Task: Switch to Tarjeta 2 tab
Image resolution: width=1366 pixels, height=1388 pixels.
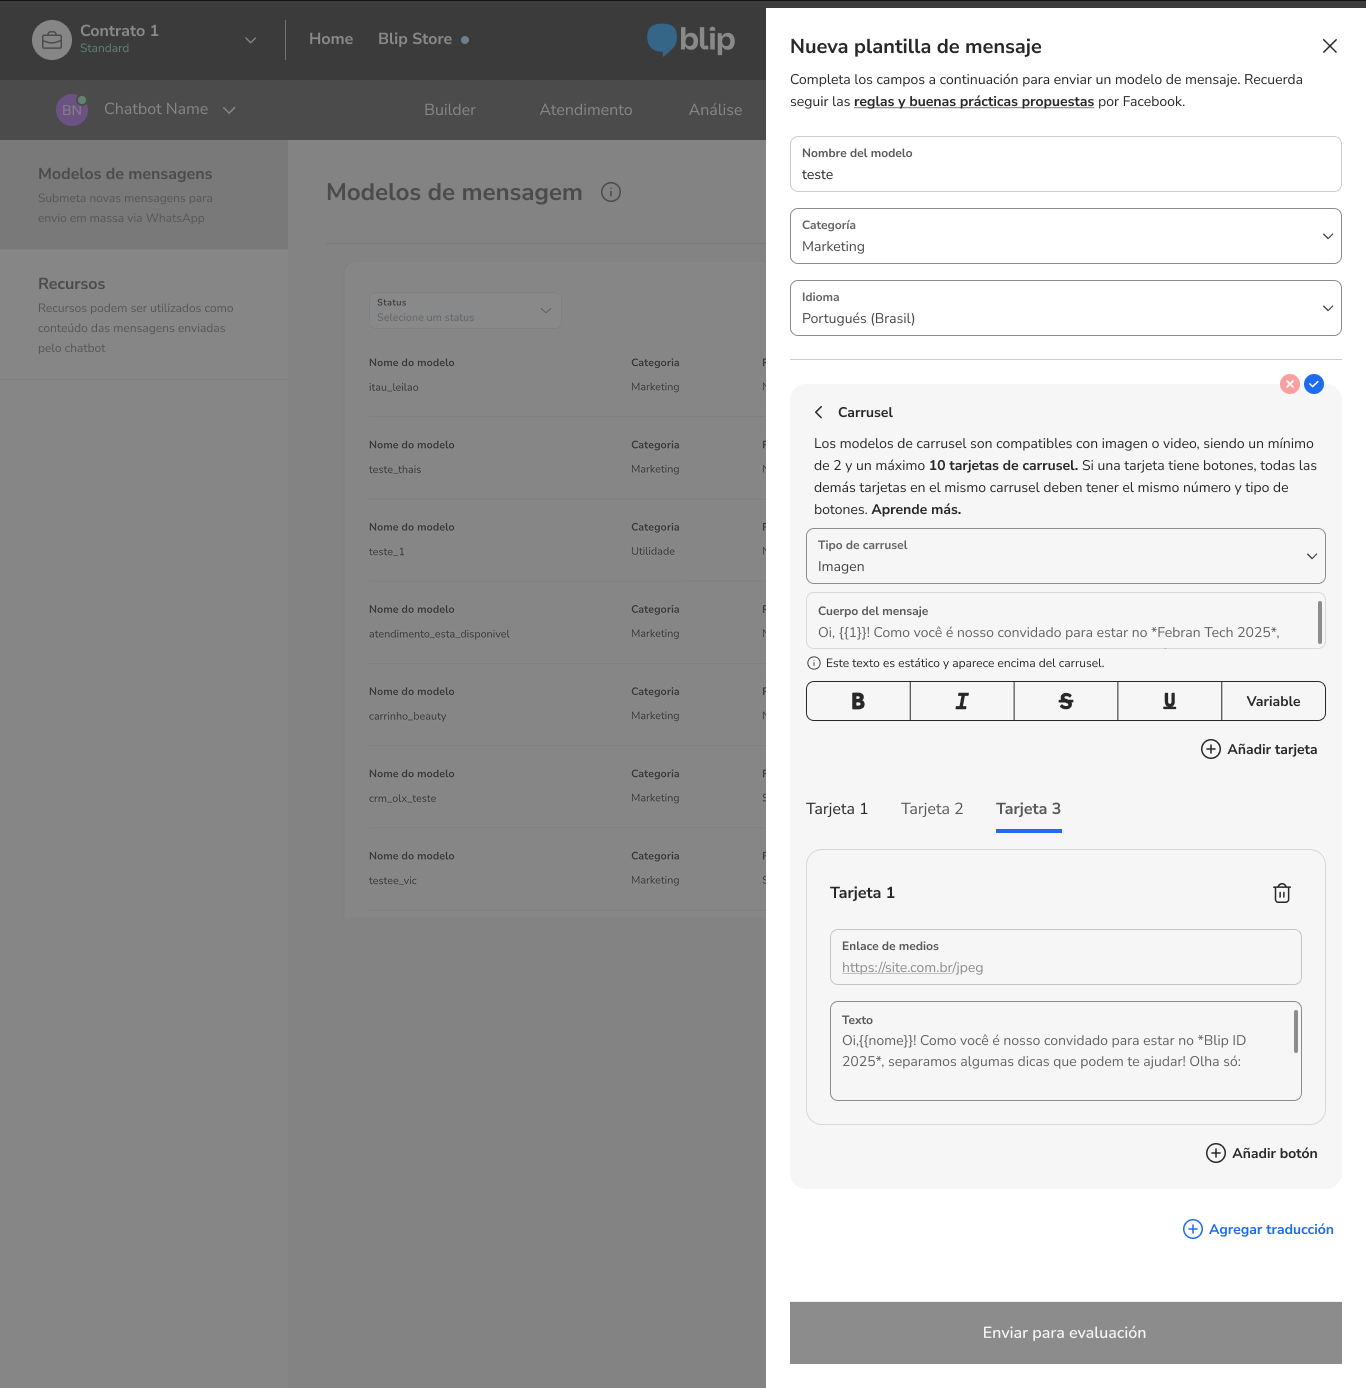Action: tap(932, 809)
